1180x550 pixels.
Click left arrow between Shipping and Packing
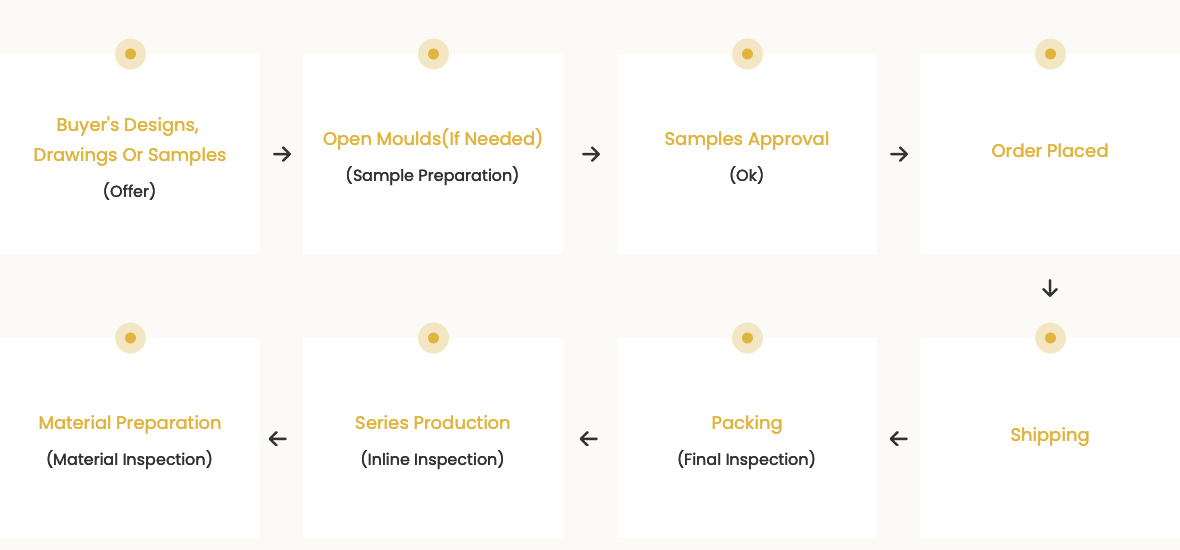tap(899, 438)
